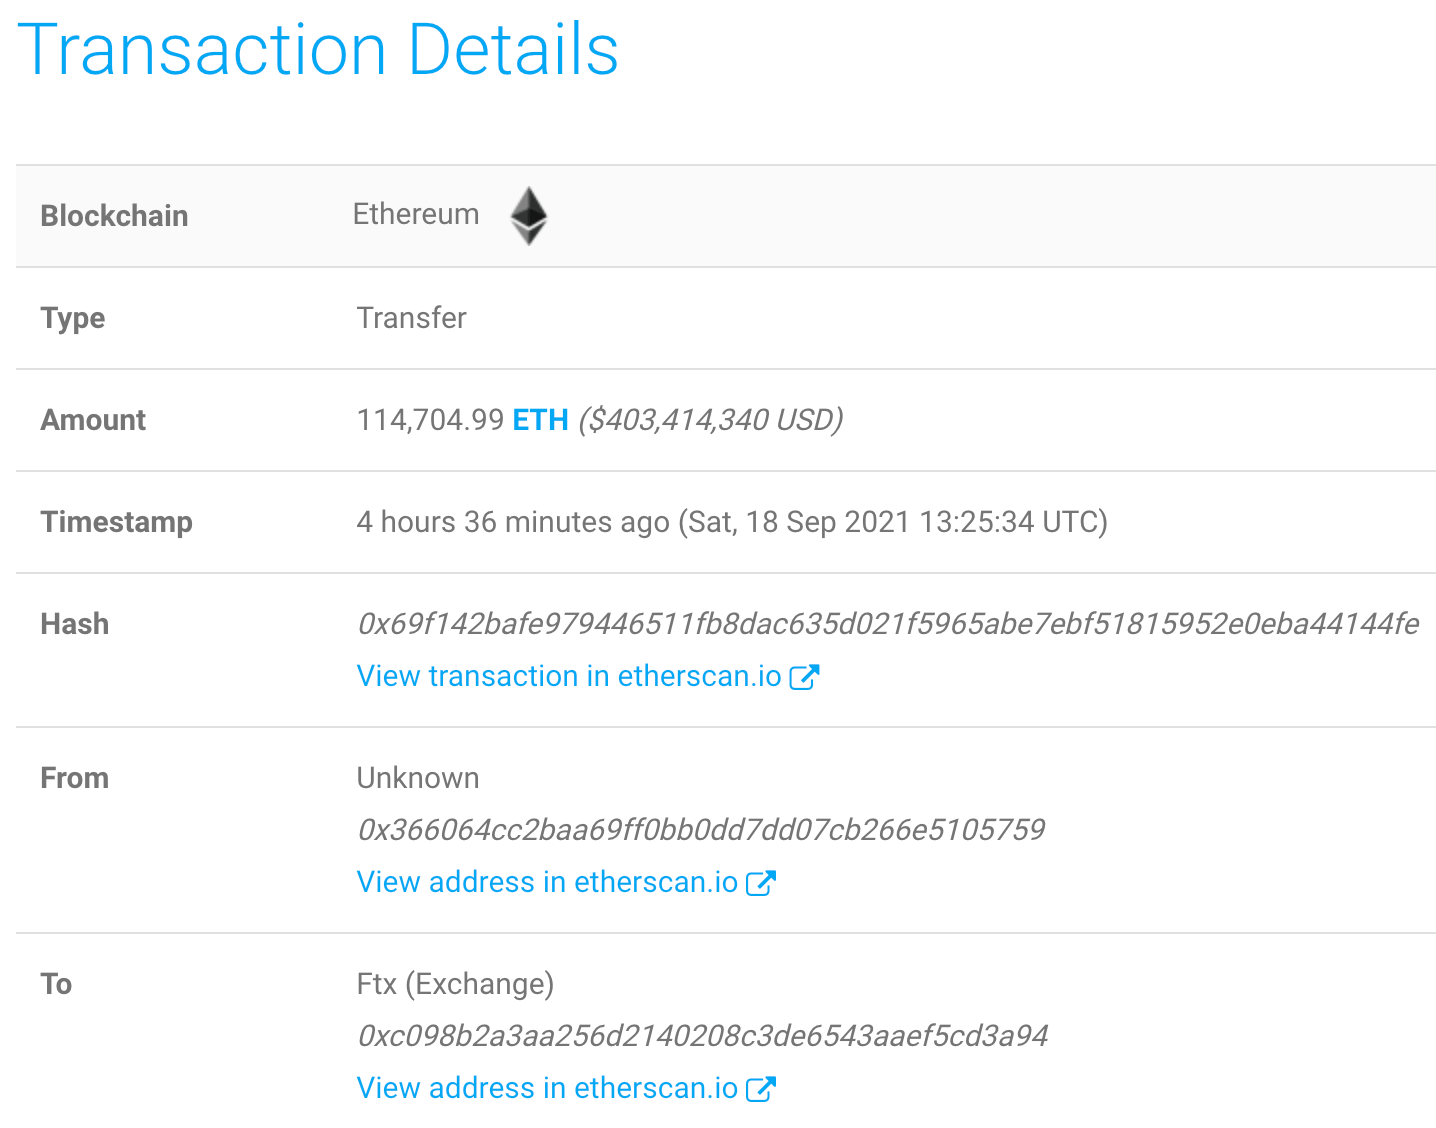The width and height of the screenshot is (1436, 1128).
Task: Click the USD value $403,414,340
Action: (711, 420)
